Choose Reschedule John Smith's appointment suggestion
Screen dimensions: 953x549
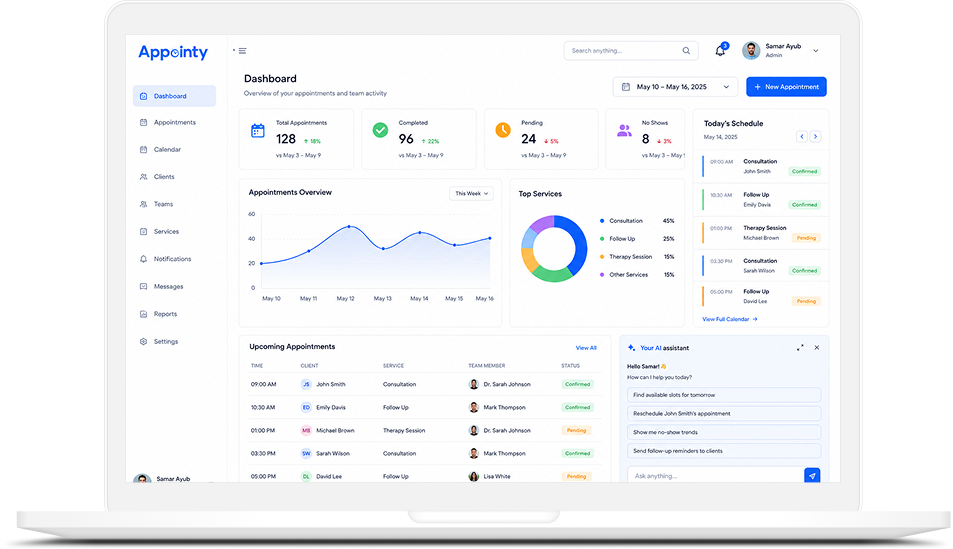[724, 415]
